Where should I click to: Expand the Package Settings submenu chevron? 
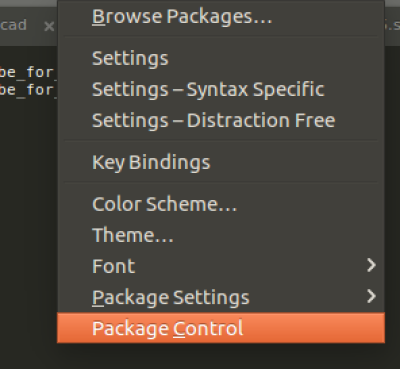(371, 296)
